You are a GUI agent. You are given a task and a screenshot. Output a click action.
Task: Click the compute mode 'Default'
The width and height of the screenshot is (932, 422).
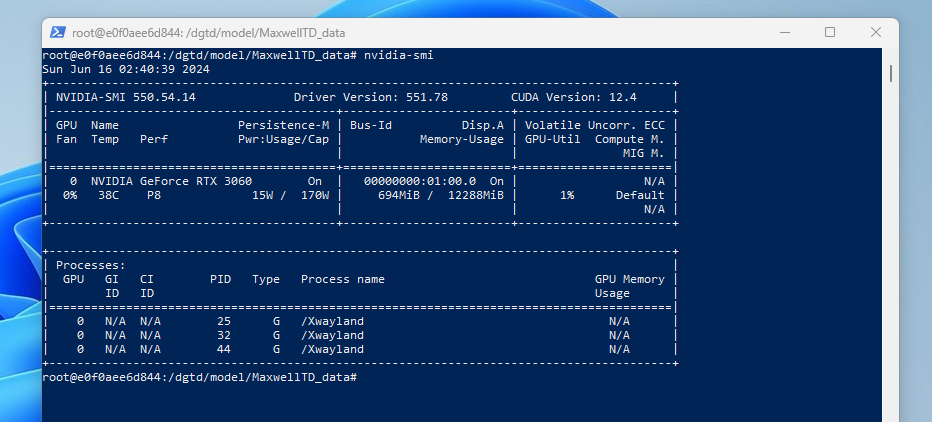(640, 195)
